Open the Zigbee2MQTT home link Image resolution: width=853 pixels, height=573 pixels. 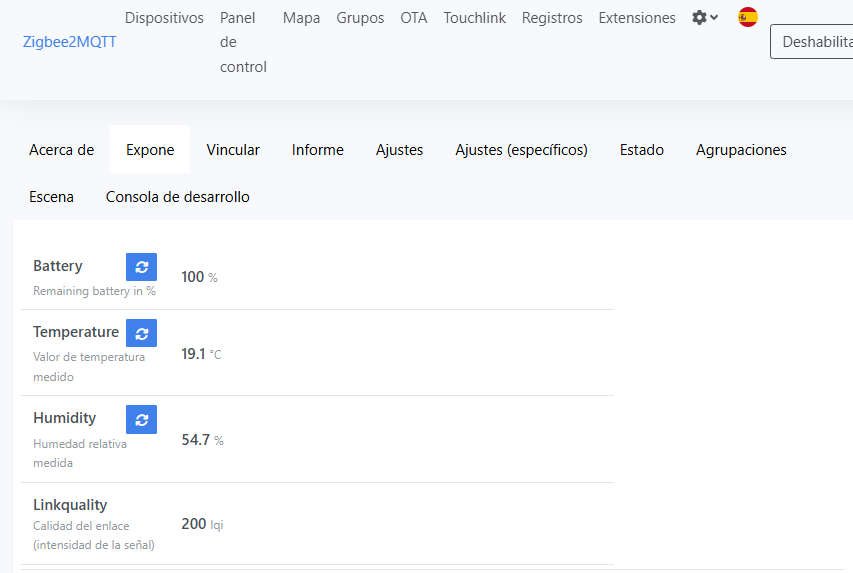(69, 42)
